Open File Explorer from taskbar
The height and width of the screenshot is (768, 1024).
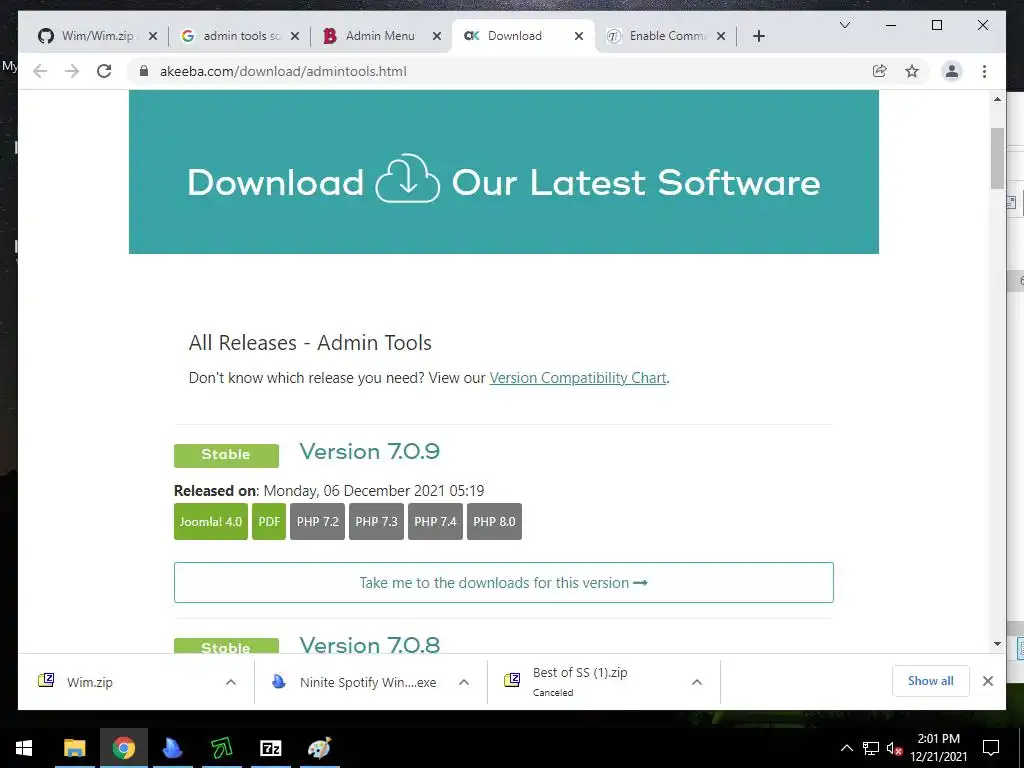click(74, 748)
